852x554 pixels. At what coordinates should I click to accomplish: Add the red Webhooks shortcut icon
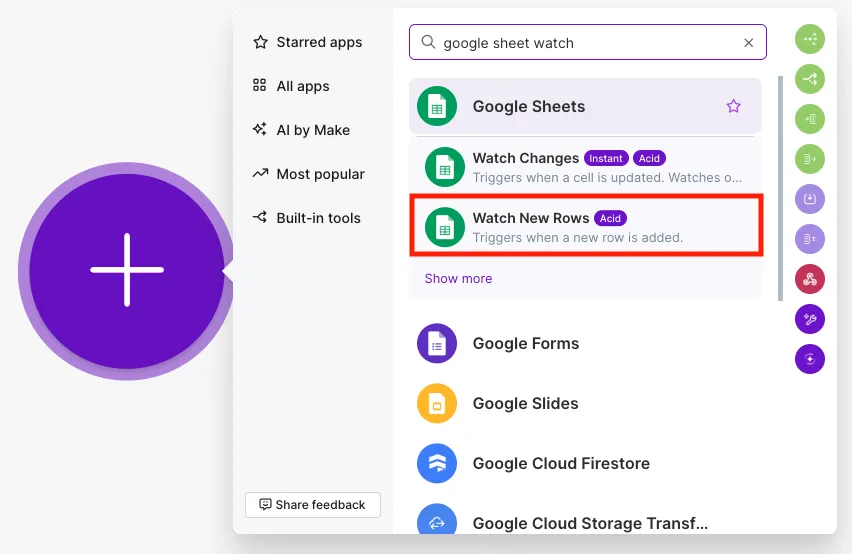click(810, 279)
